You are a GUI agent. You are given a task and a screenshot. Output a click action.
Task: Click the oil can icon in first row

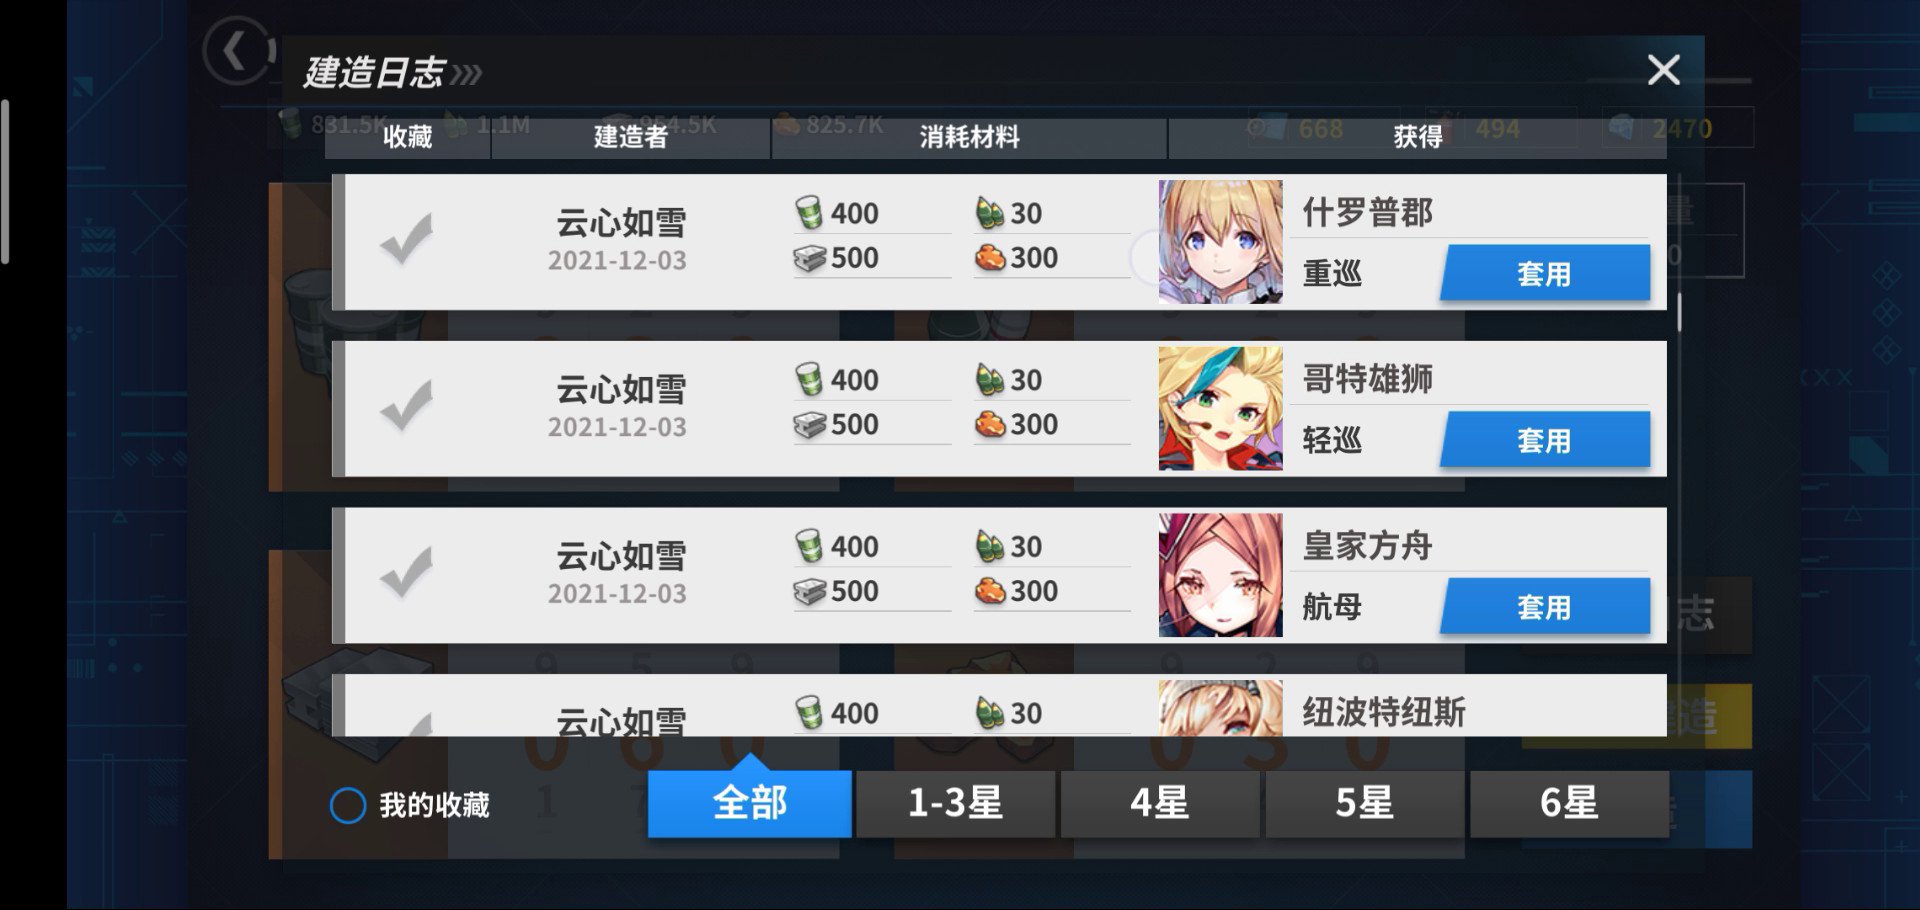809,212
